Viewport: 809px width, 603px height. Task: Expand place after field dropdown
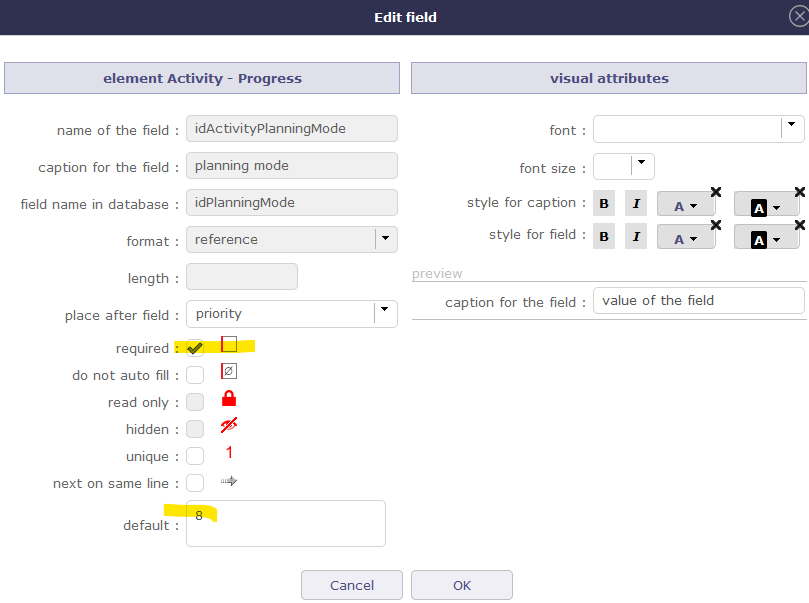[x=385, y=313]
